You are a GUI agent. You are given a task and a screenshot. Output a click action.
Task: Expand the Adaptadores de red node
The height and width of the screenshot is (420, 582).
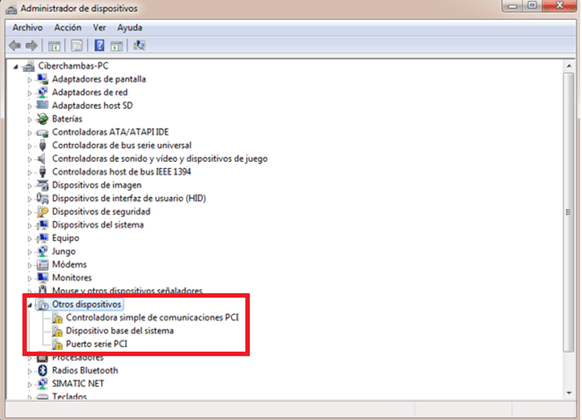click(29, 93)
